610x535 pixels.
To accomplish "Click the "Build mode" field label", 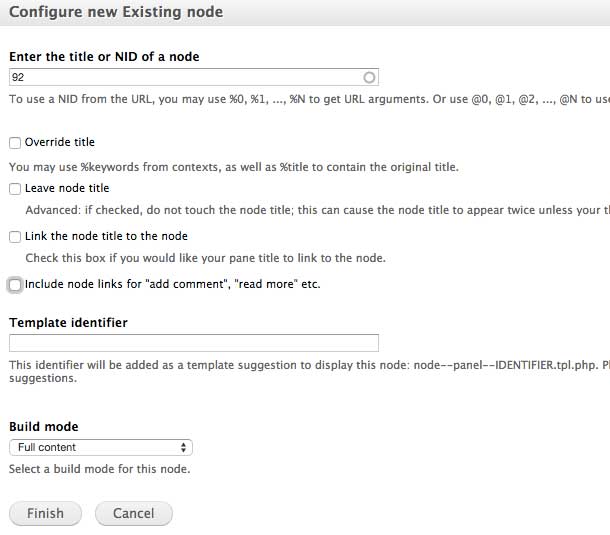I will [x=44, y=427].
